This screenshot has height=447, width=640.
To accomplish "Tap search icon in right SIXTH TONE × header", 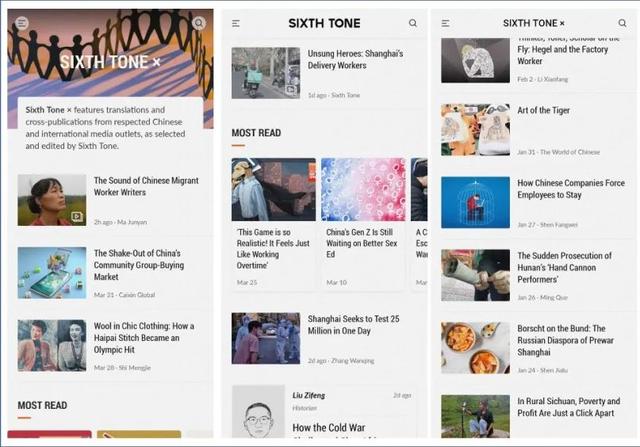I will 622,23.
